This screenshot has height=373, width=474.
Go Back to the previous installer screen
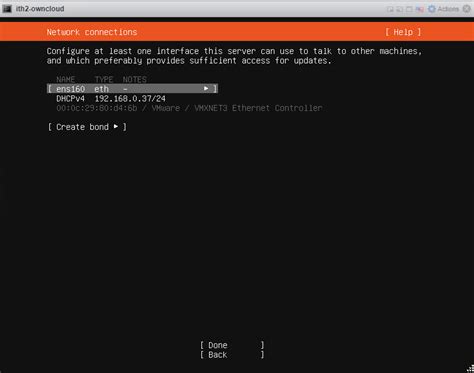tap(232, 355)
